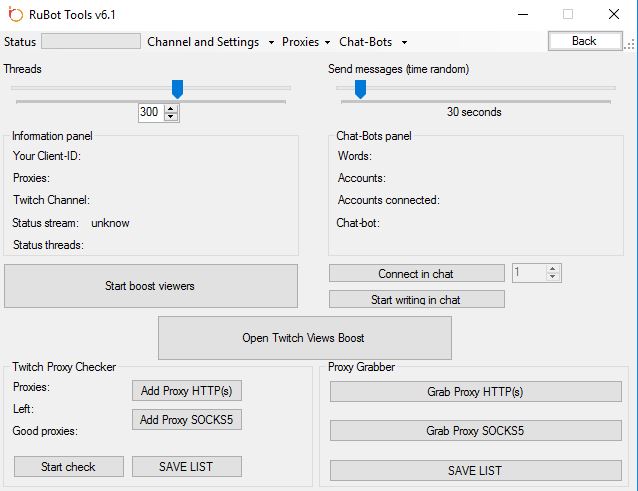Start check in Twitch Proxy Checker
The image size is (638, 491).
(68, 467)
